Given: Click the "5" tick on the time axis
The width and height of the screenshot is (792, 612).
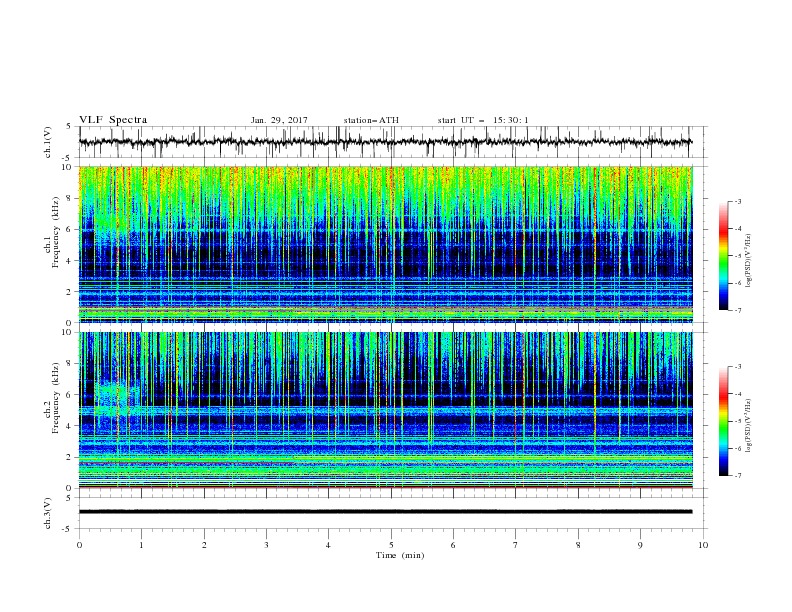Looking at the screenshot, I should pyautogui.click(x=391, y=545).
